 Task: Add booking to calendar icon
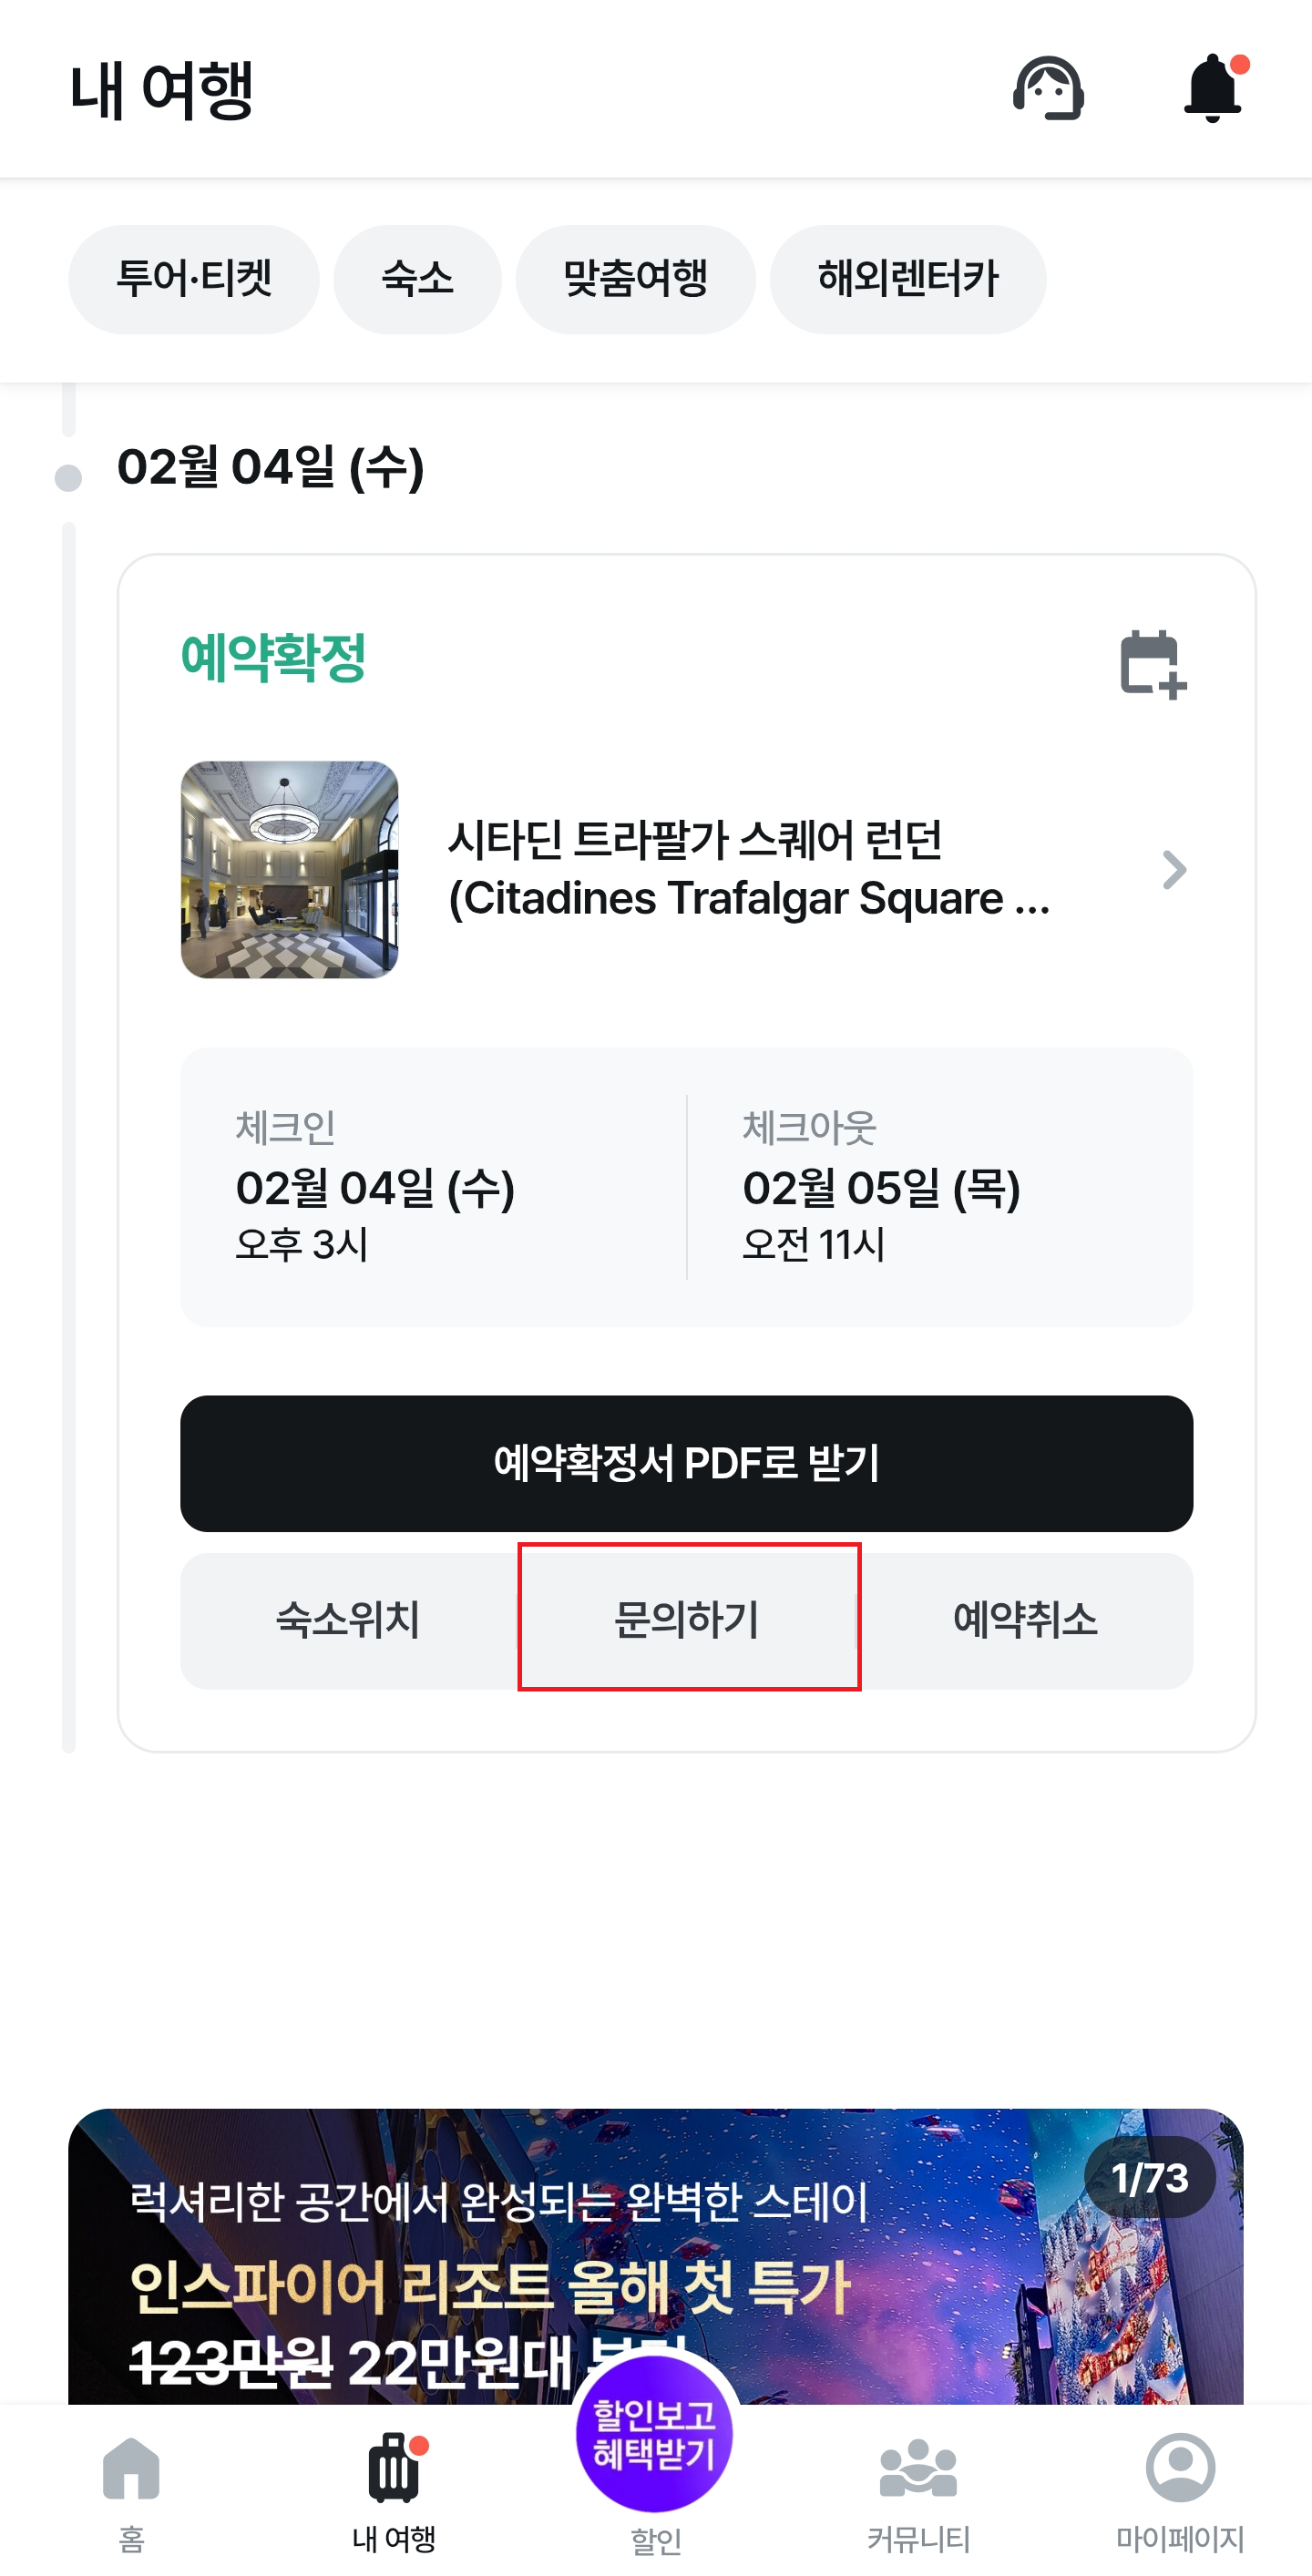1152,665
